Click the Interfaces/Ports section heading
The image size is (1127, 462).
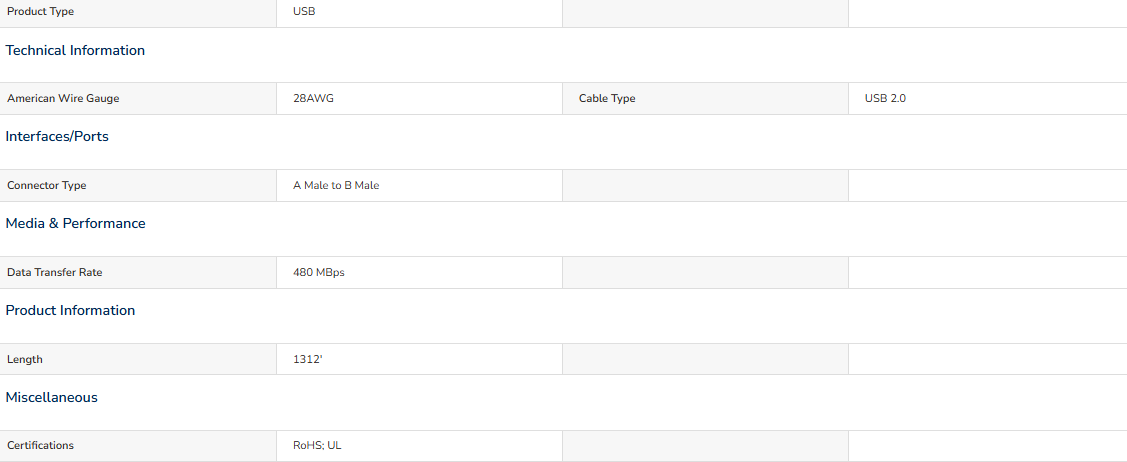pos(57,137)
